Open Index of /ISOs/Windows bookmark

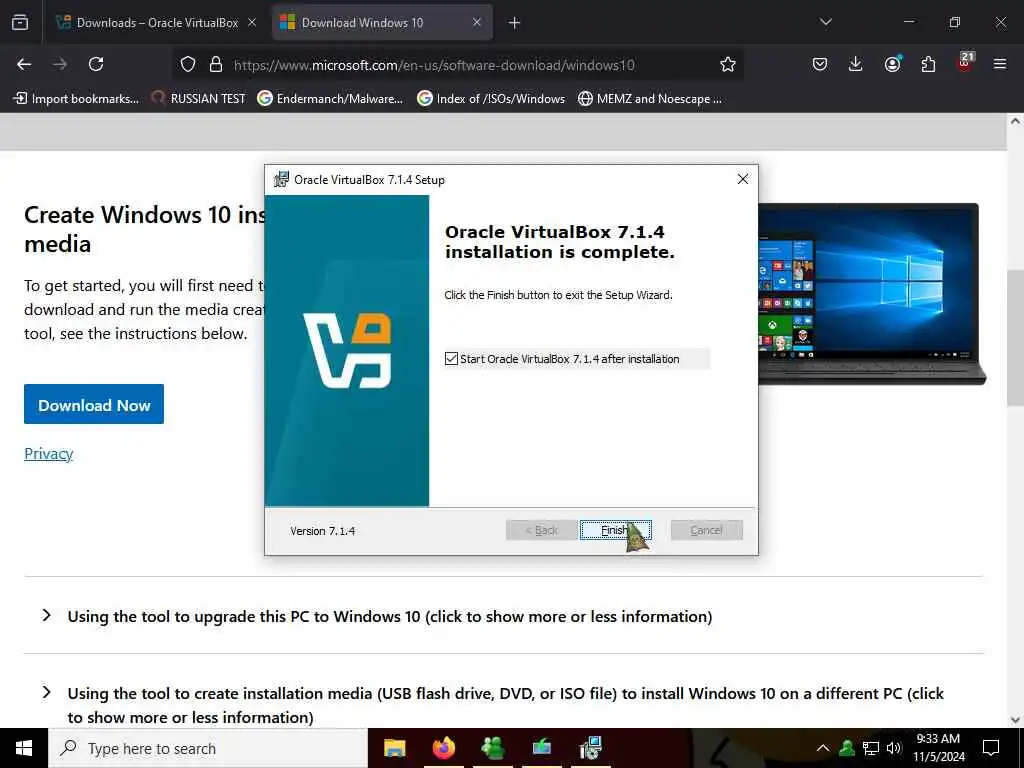[x=491, y=99]
